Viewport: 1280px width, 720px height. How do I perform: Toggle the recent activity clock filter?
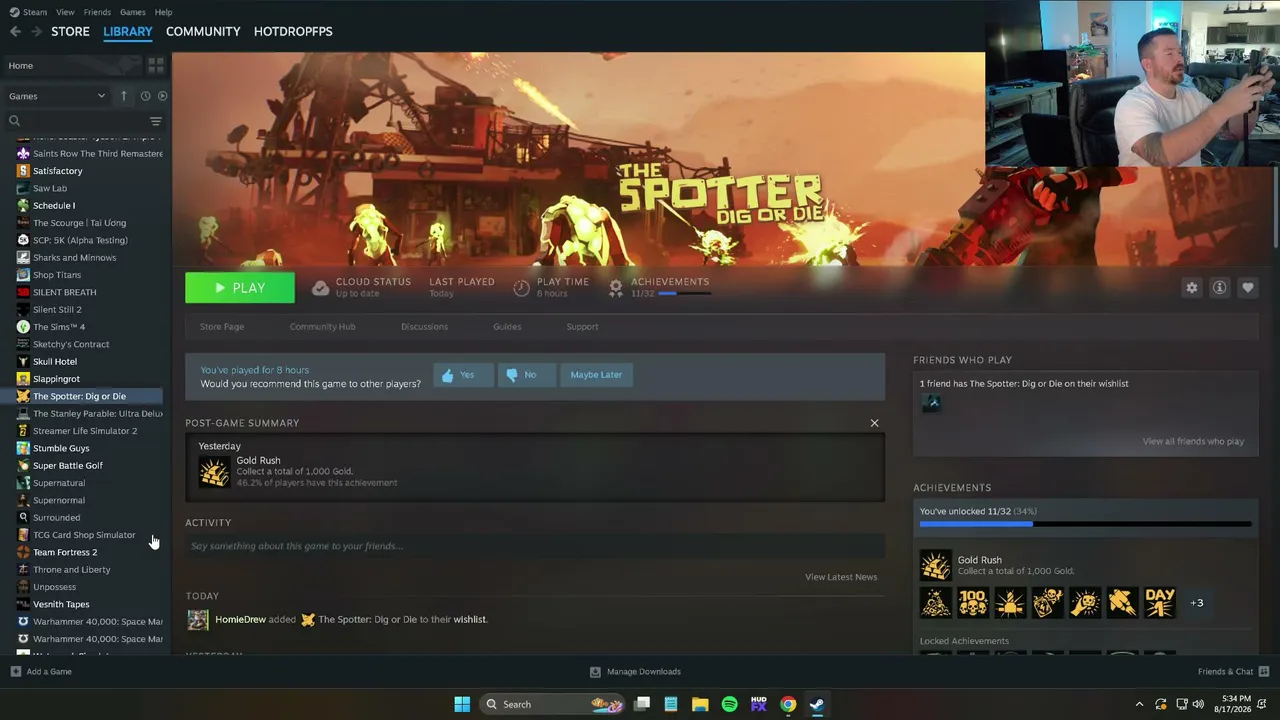click(145, 96)
